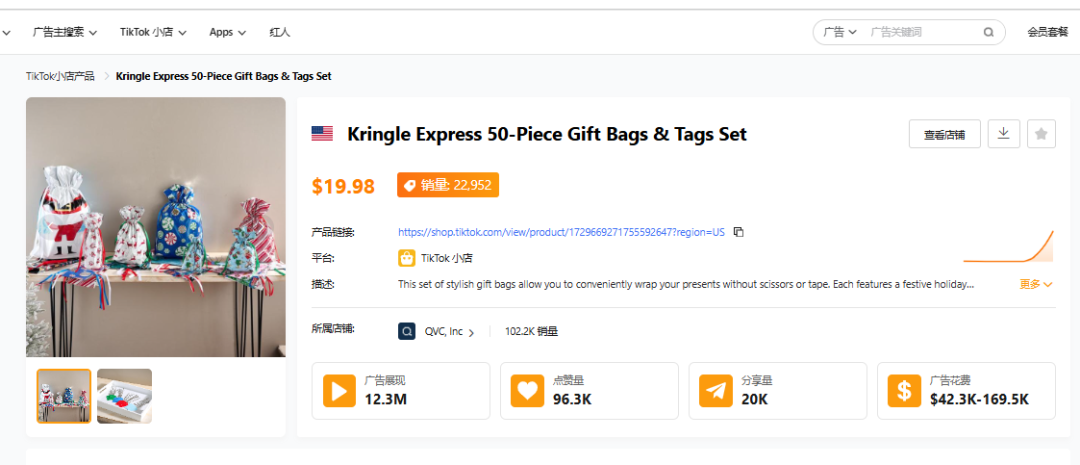1080x465 pixels.
Task: Open the 广告主搜索 dropdown menu
Action: [65, 32]
